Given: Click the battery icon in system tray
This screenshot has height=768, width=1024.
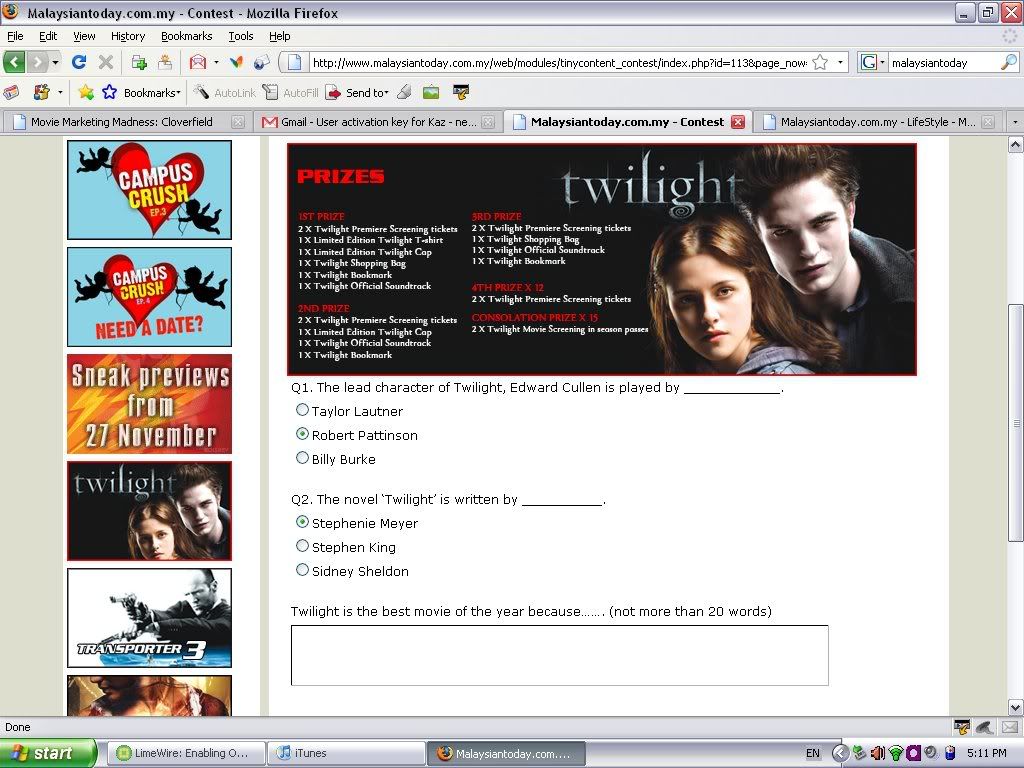Looking at the screenshot, I should [x=950, y=753].
